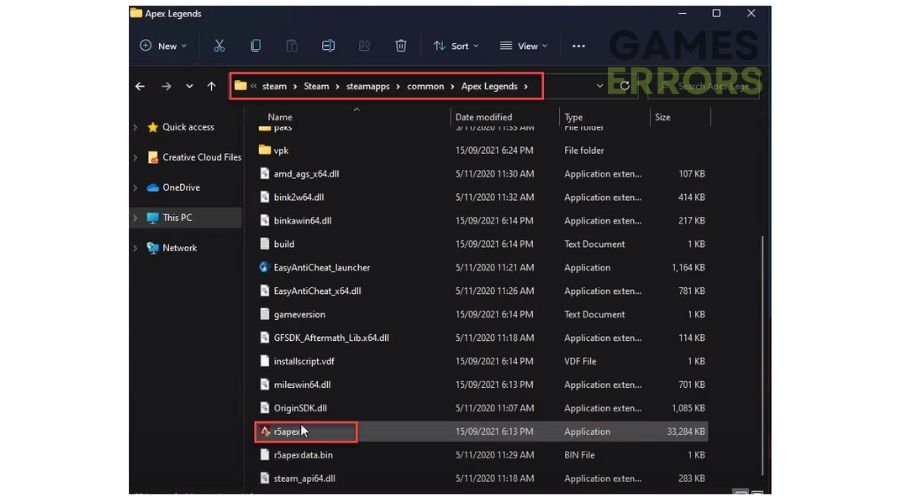Click the 33,284 KB size cell

click(685, 431)
